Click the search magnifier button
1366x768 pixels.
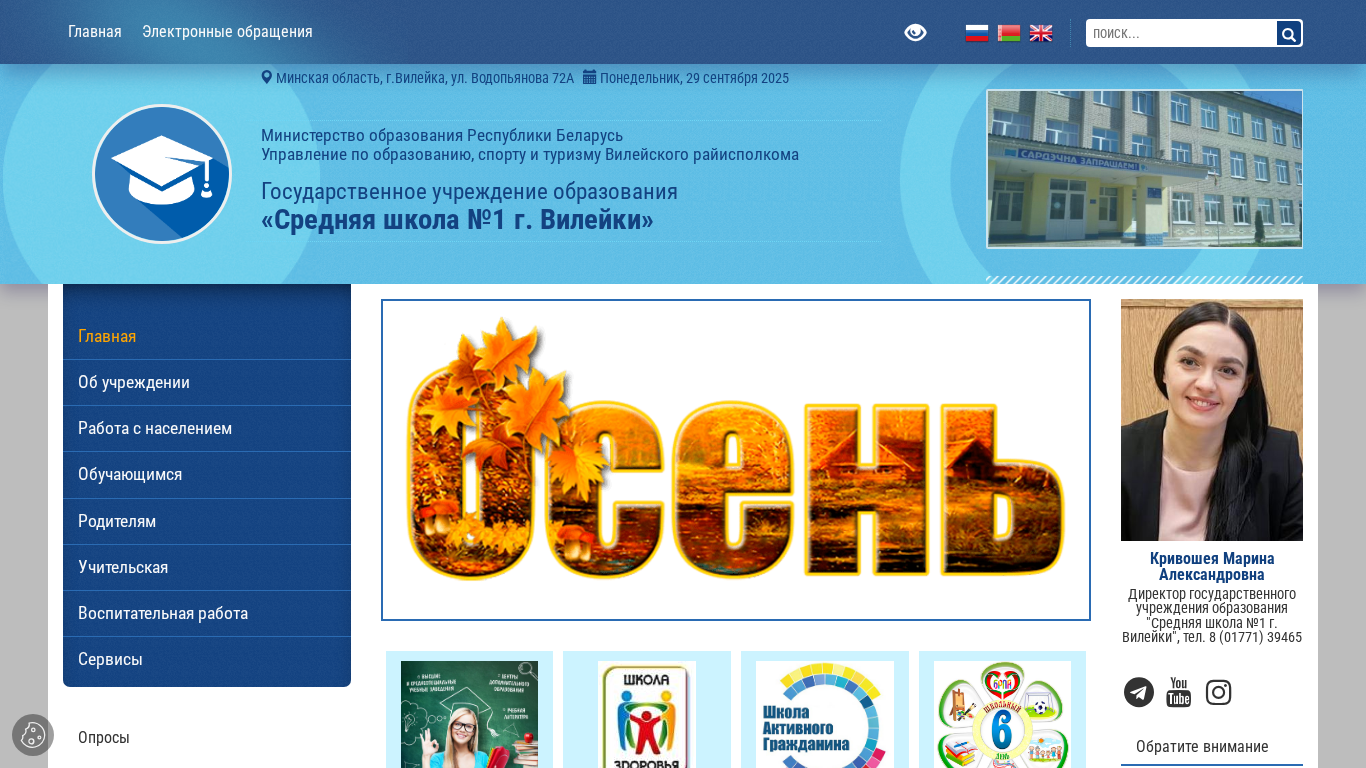click(x=1289, y=34)
